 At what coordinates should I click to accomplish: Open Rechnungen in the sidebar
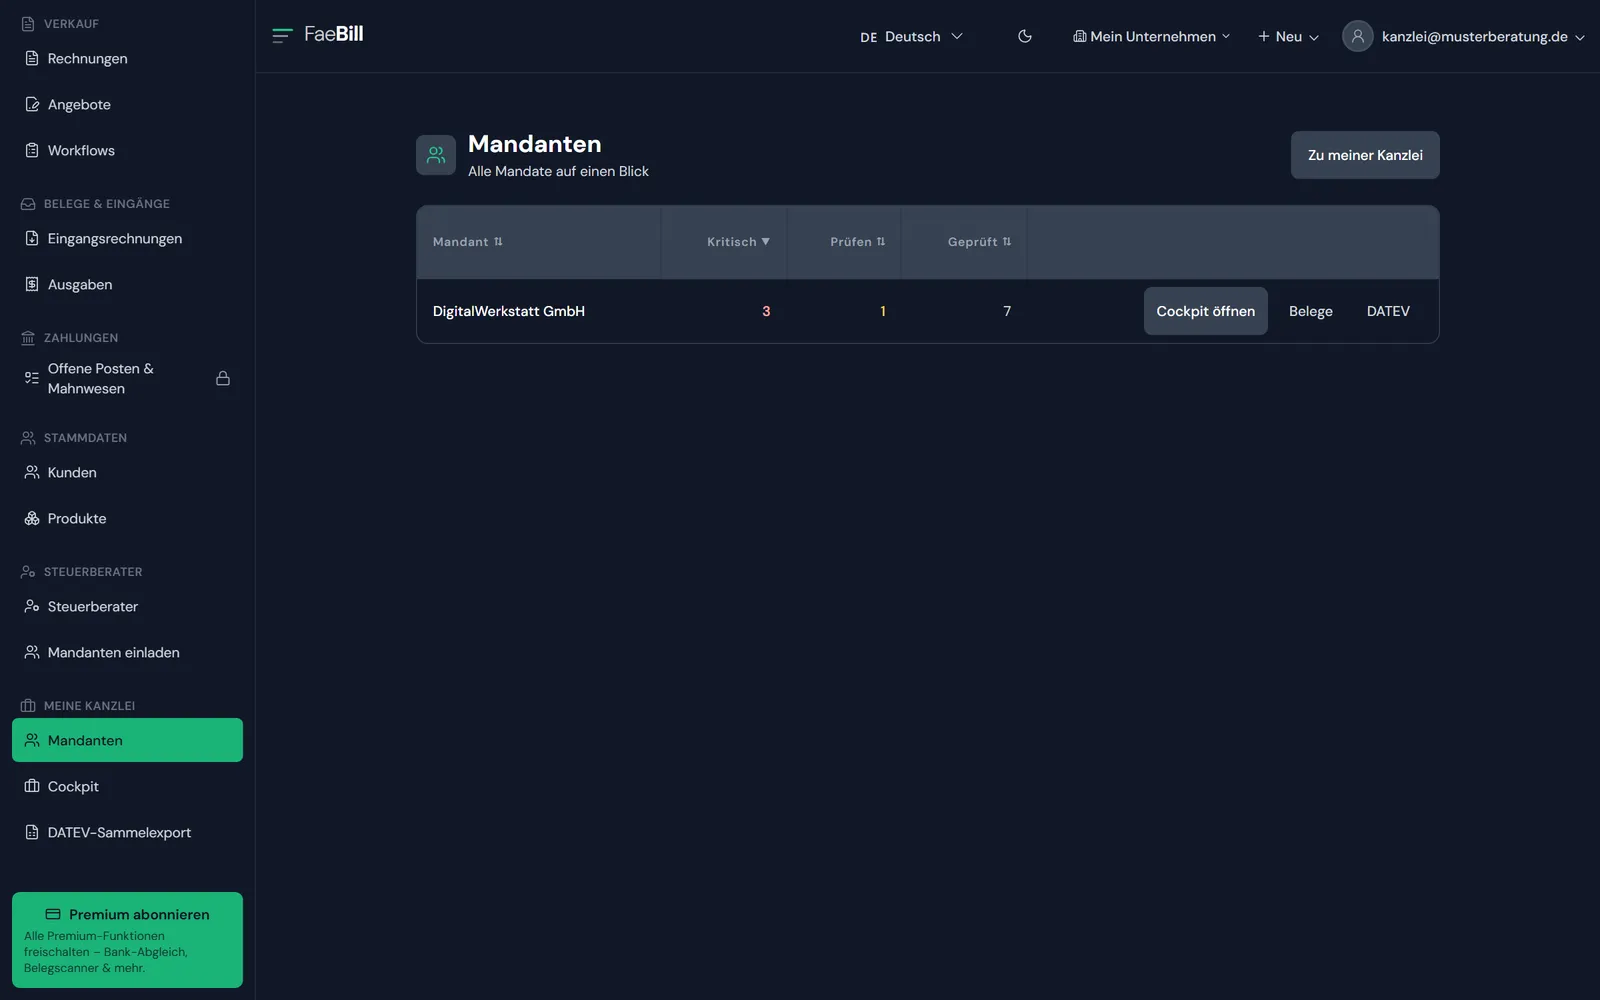[127, 58]
